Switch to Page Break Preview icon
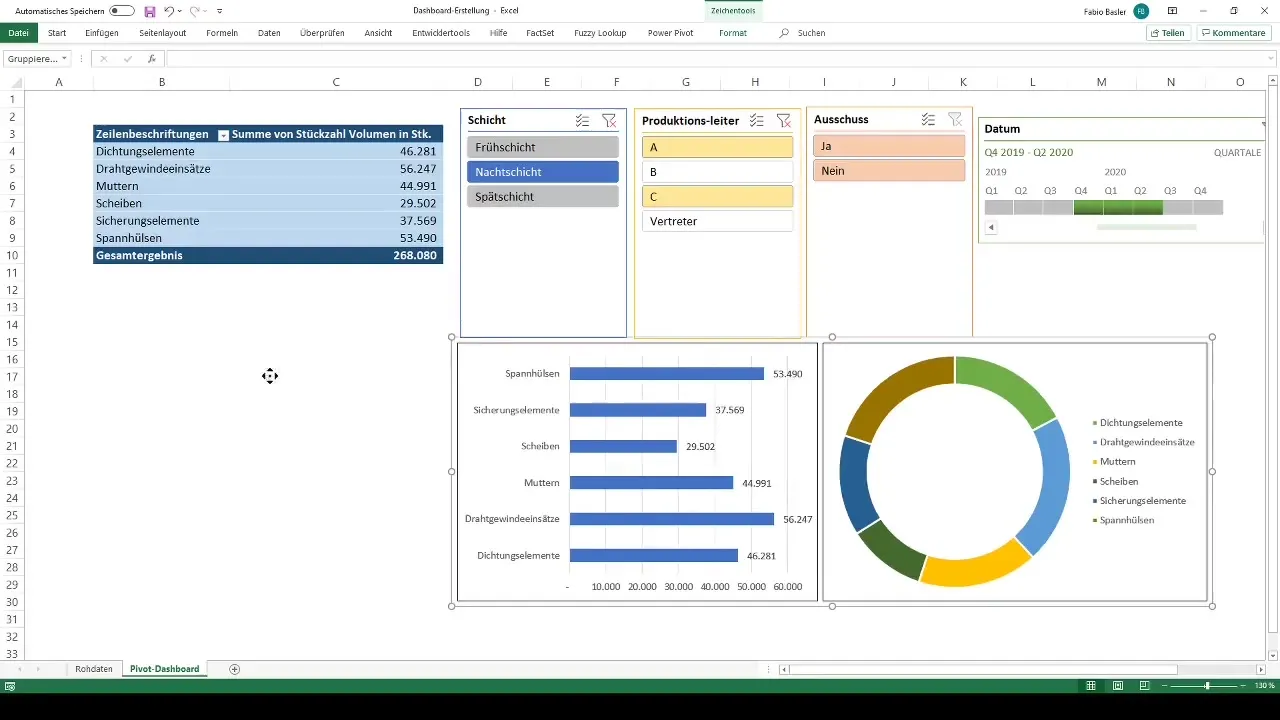Screen dimensions: 1280x720 (x=1144, y=686)
